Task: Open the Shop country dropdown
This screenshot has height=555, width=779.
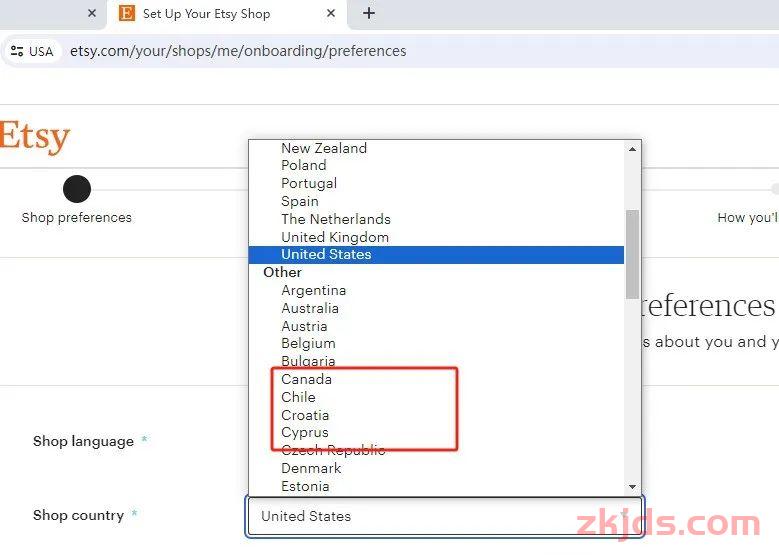Action: (x=445, y=516)
